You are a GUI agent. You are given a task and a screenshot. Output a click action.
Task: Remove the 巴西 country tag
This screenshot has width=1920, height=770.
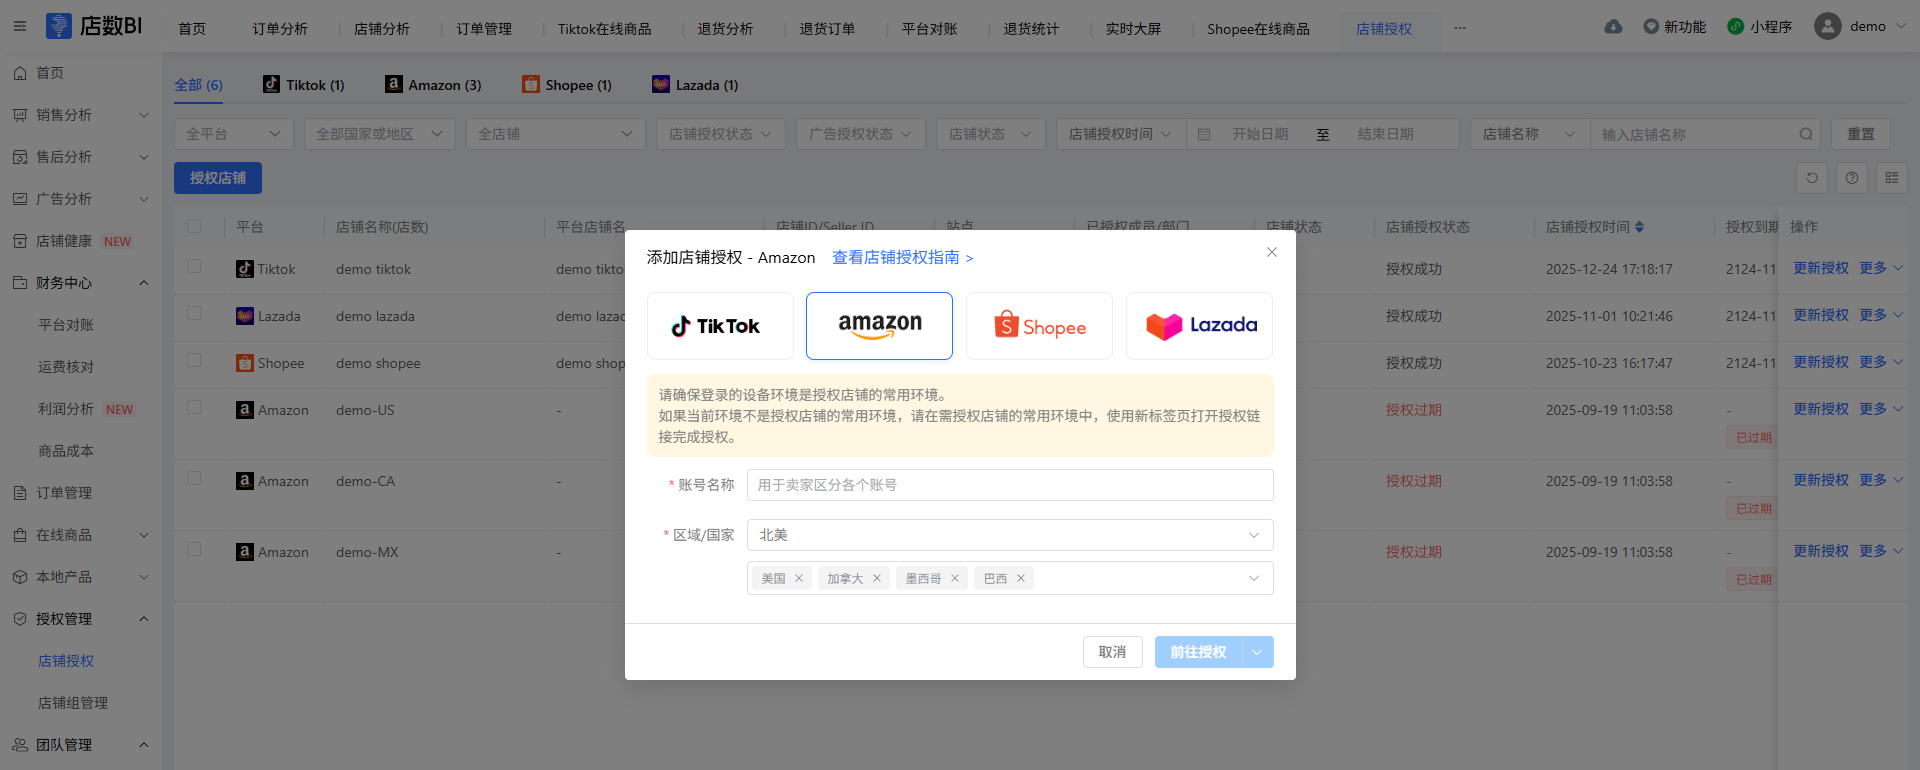[1021, 578]
